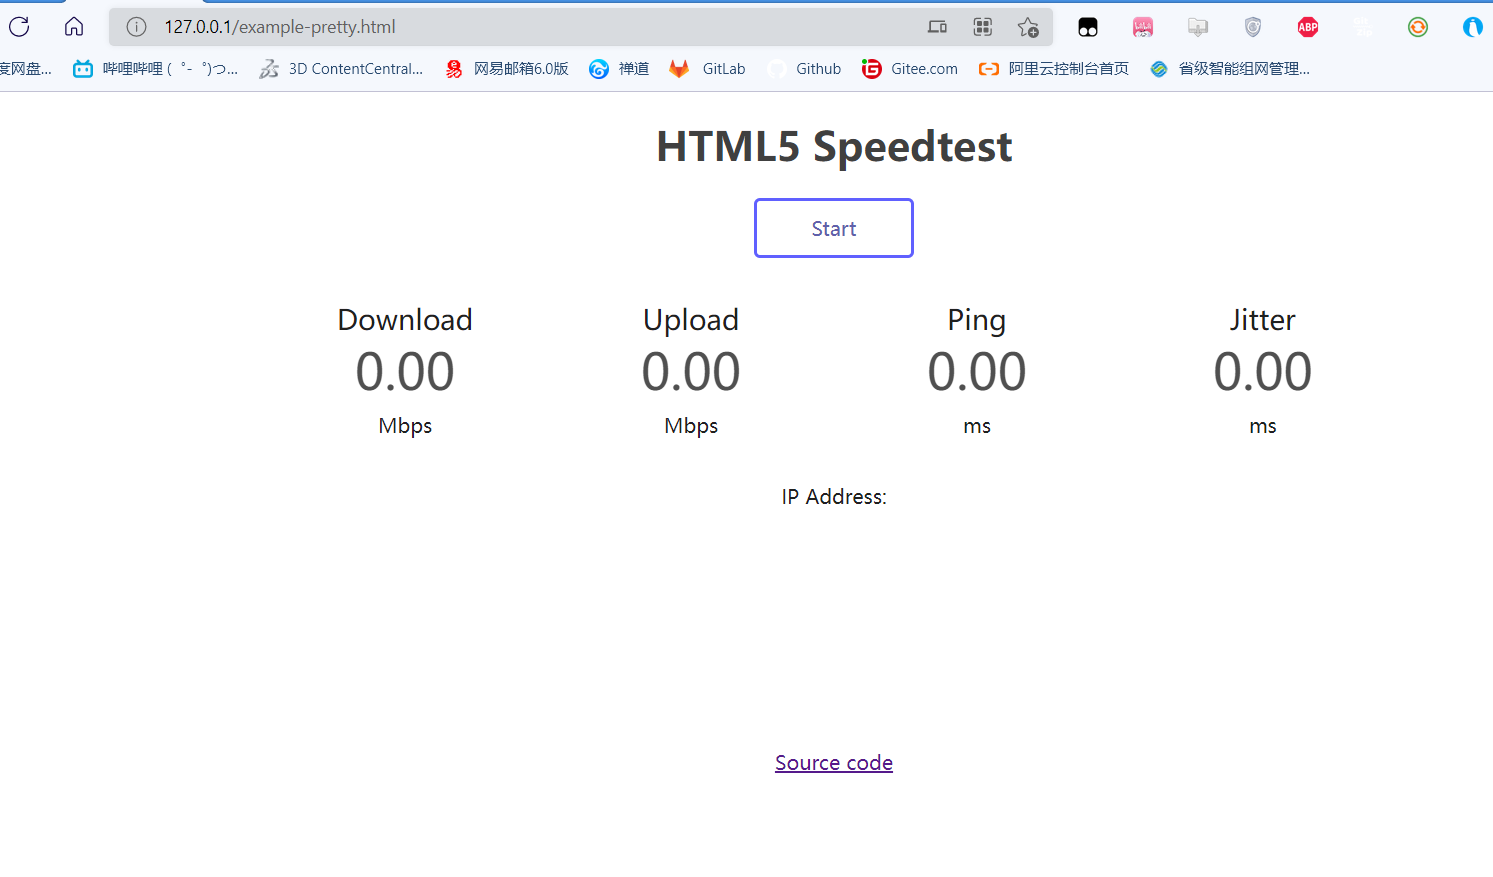Click the Download label
The height and width of the screenshot is (877, 1493).
pos(405,320)
